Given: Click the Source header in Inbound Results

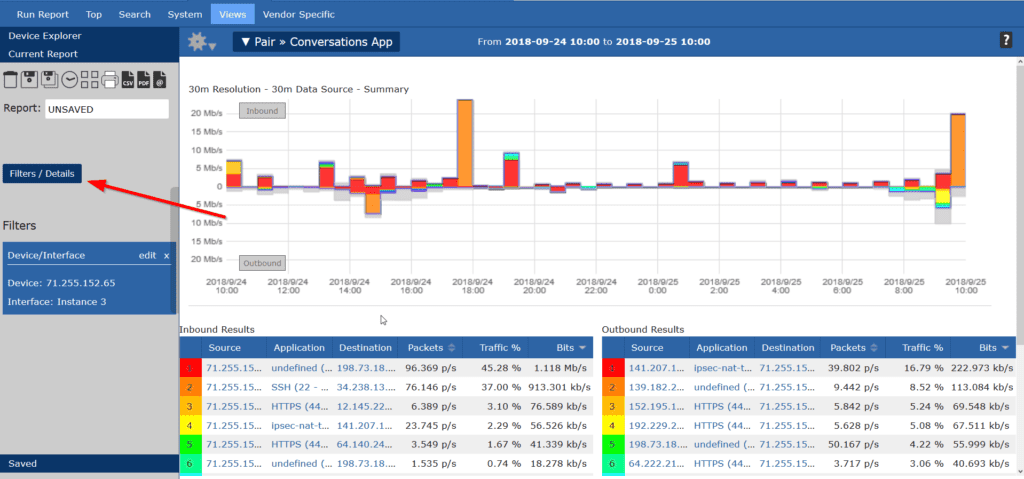Looking at the screenshot, I should 225,348.
